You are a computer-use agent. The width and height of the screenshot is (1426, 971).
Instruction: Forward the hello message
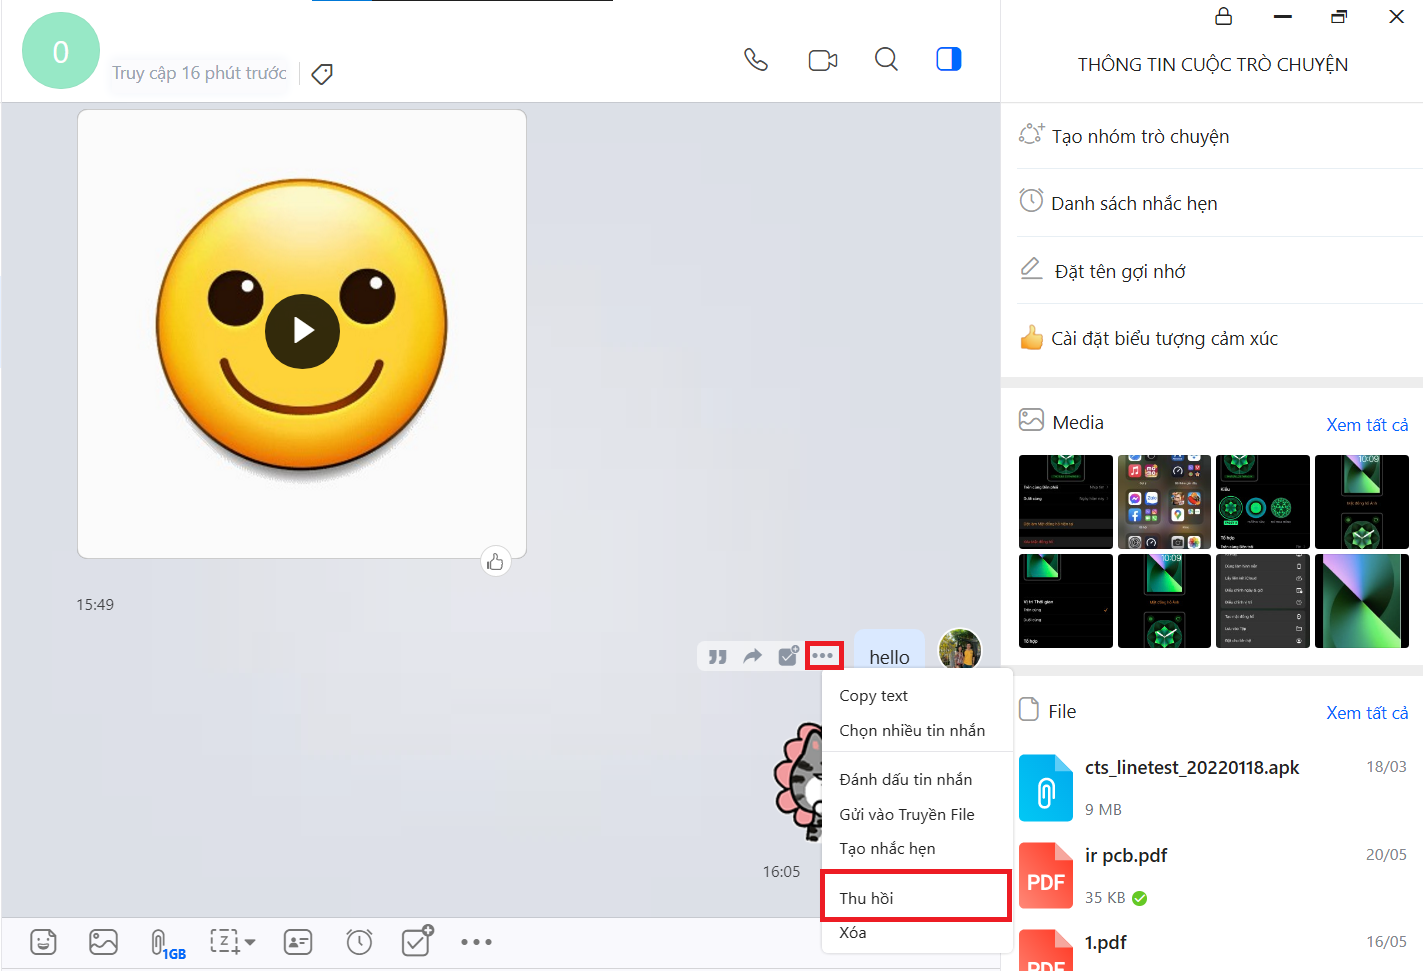753,657
